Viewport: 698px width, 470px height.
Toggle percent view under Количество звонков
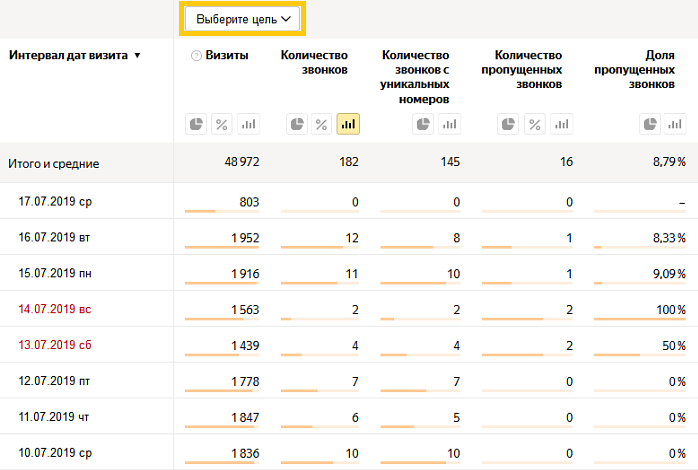pos(321,124)
